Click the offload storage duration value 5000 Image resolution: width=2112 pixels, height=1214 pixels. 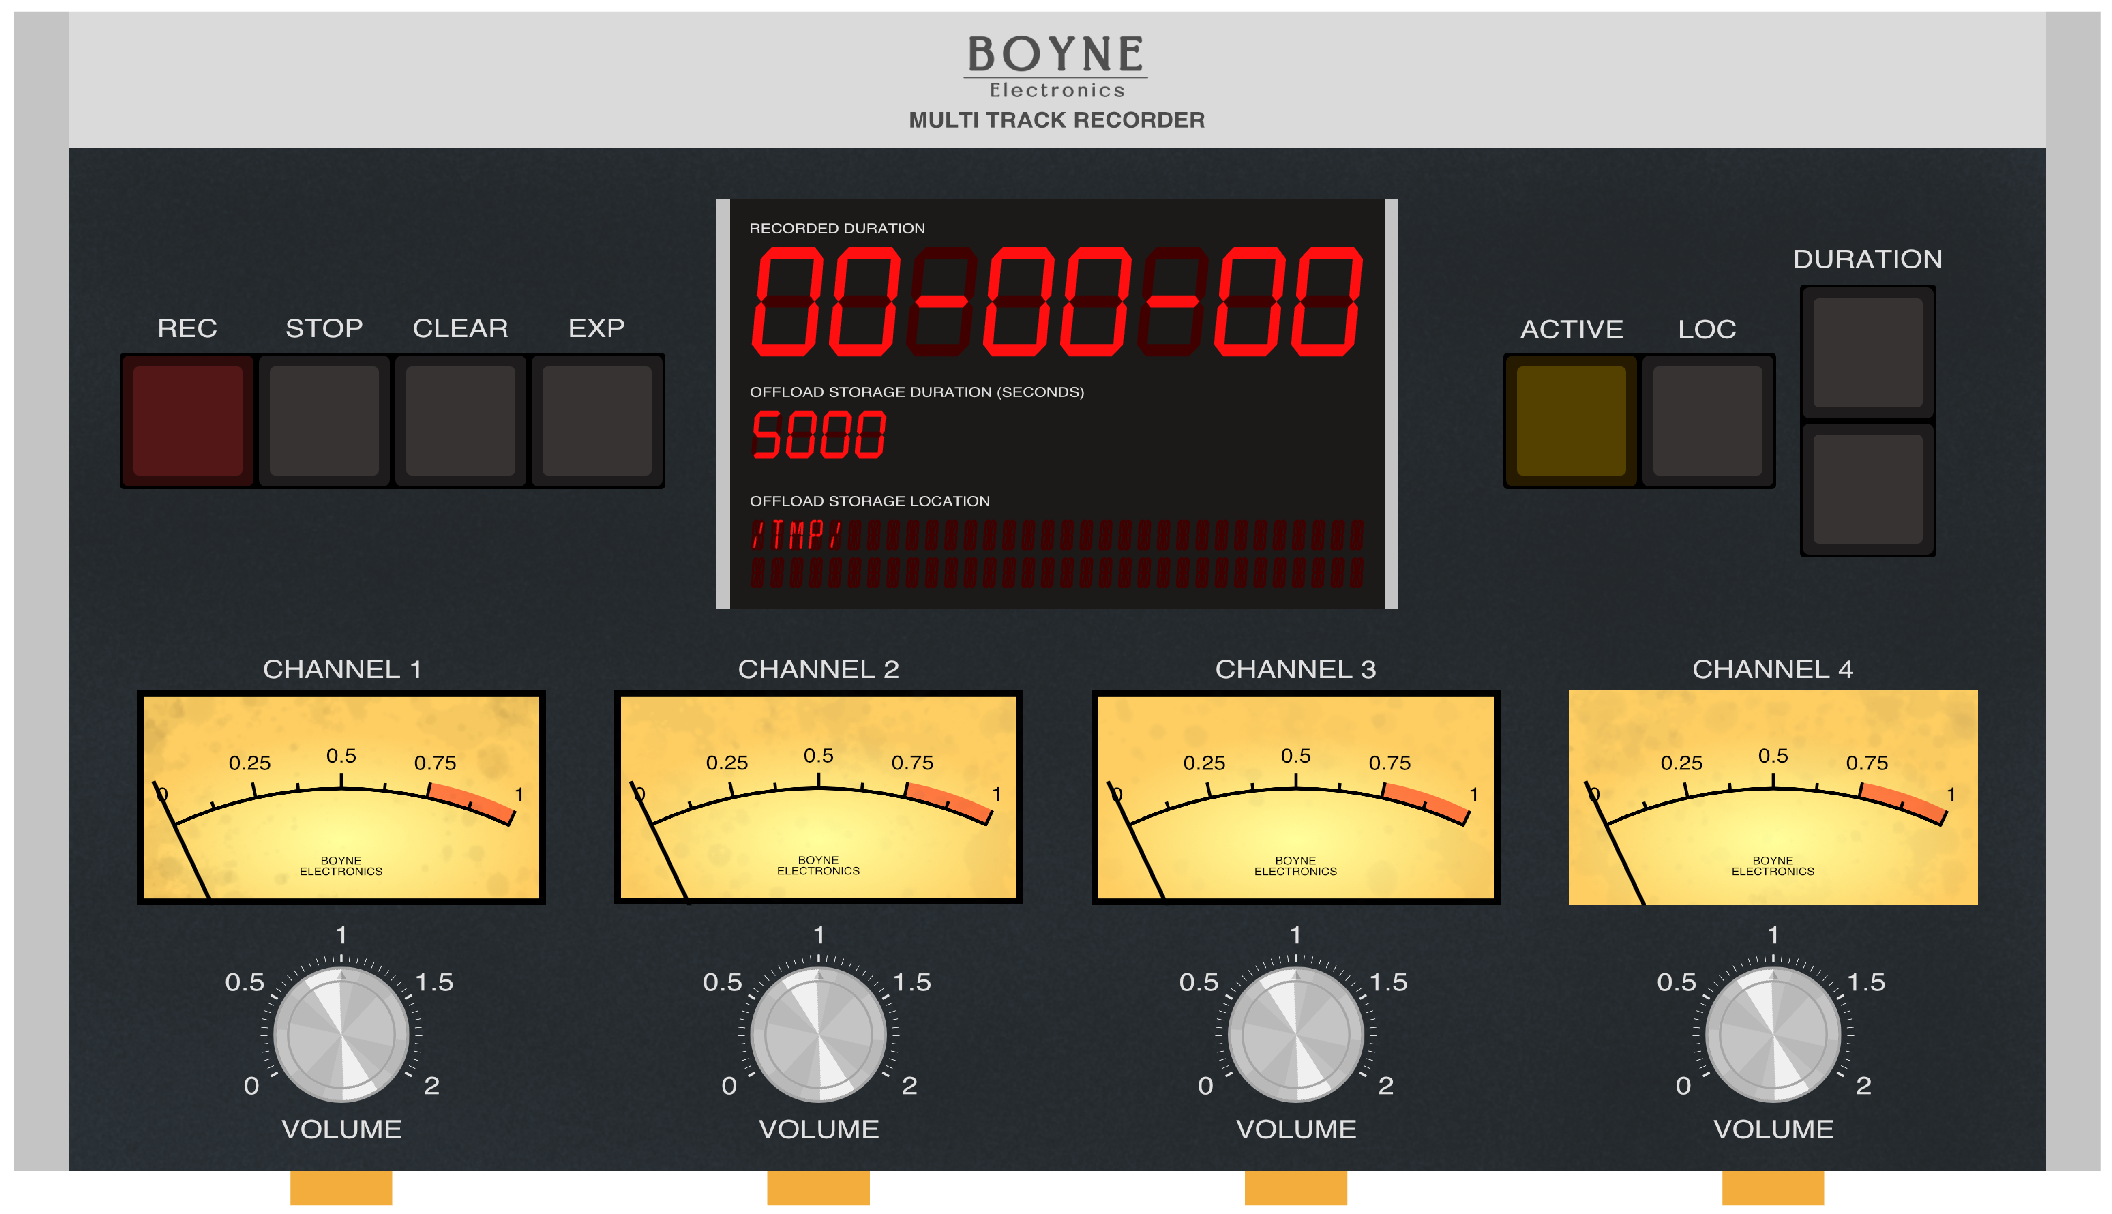pos(818,435)
